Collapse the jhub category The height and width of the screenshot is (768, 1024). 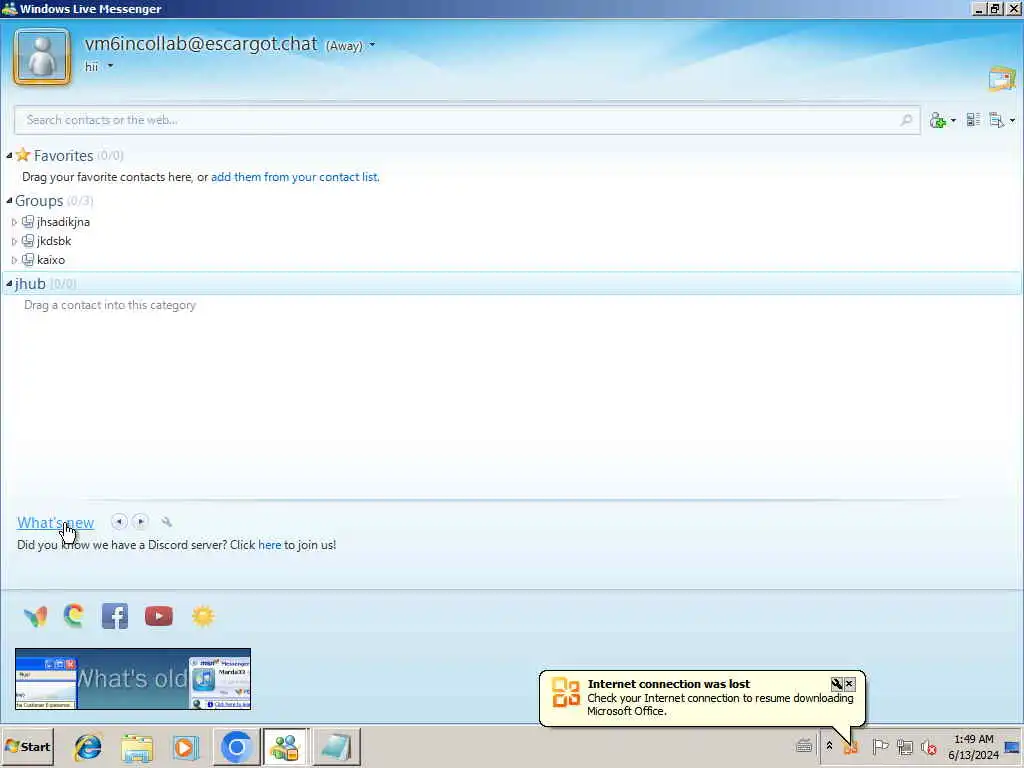click(9, 283)
